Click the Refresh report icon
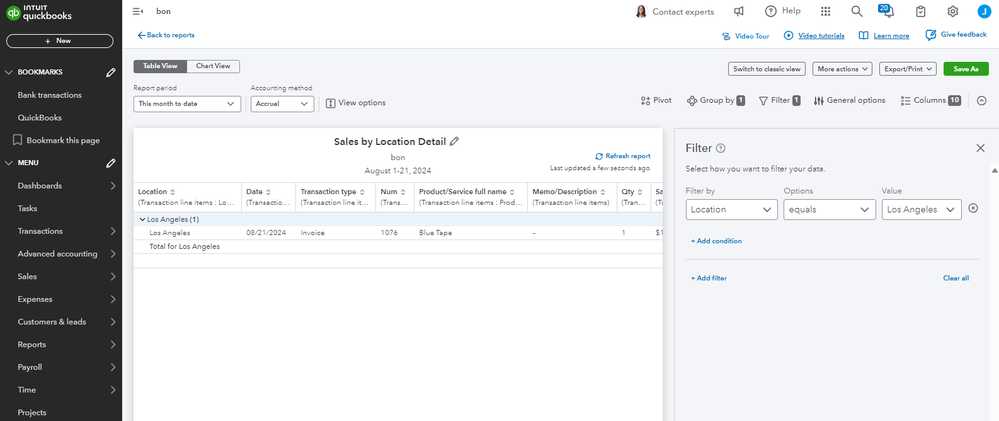Screen dimensions: 999x421 599,156
